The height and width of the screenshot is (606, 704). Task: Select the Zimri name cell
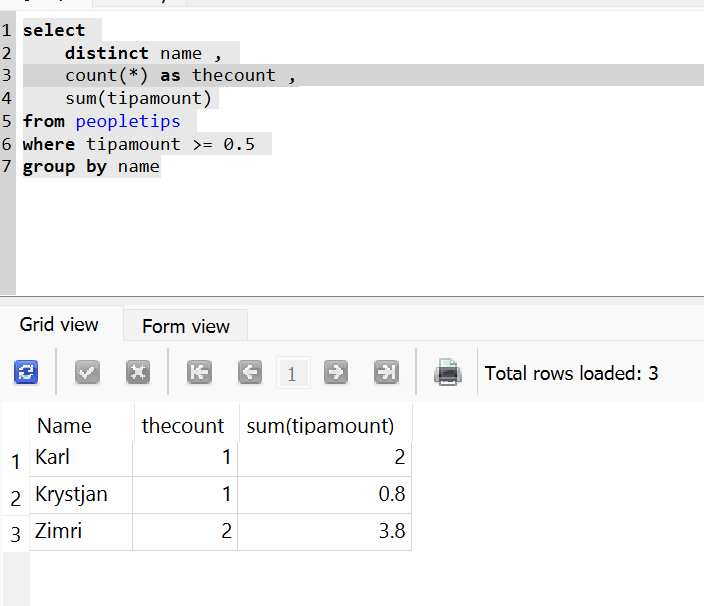tap(81, 532)
